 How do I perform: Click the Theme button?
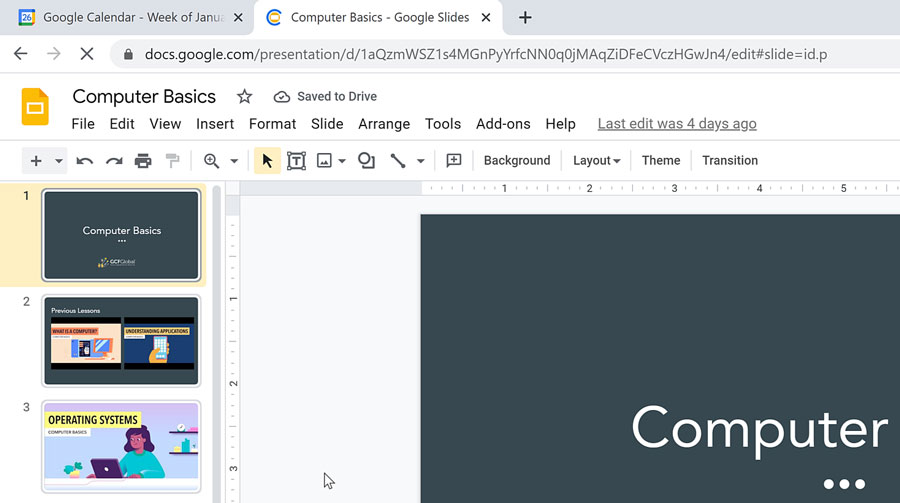pyautogui.click(x=661, y=160)
